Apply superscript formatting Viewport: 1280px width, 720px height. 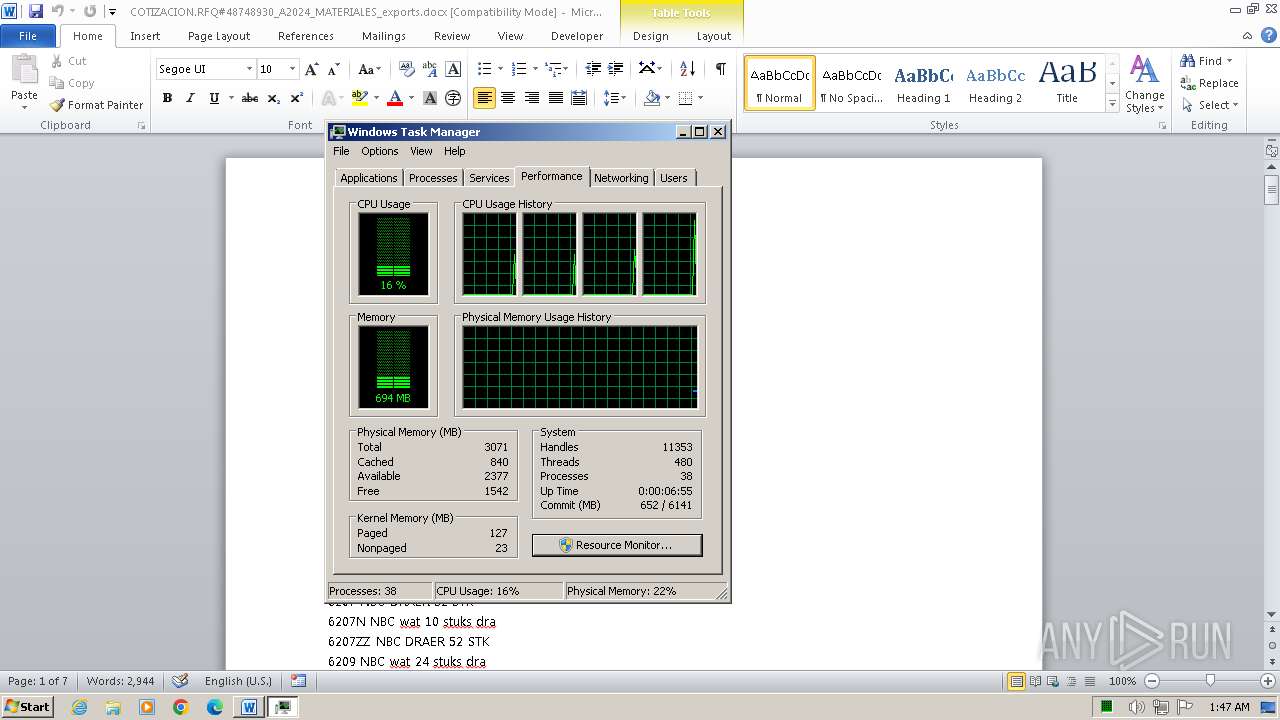(x=297, y=98)
